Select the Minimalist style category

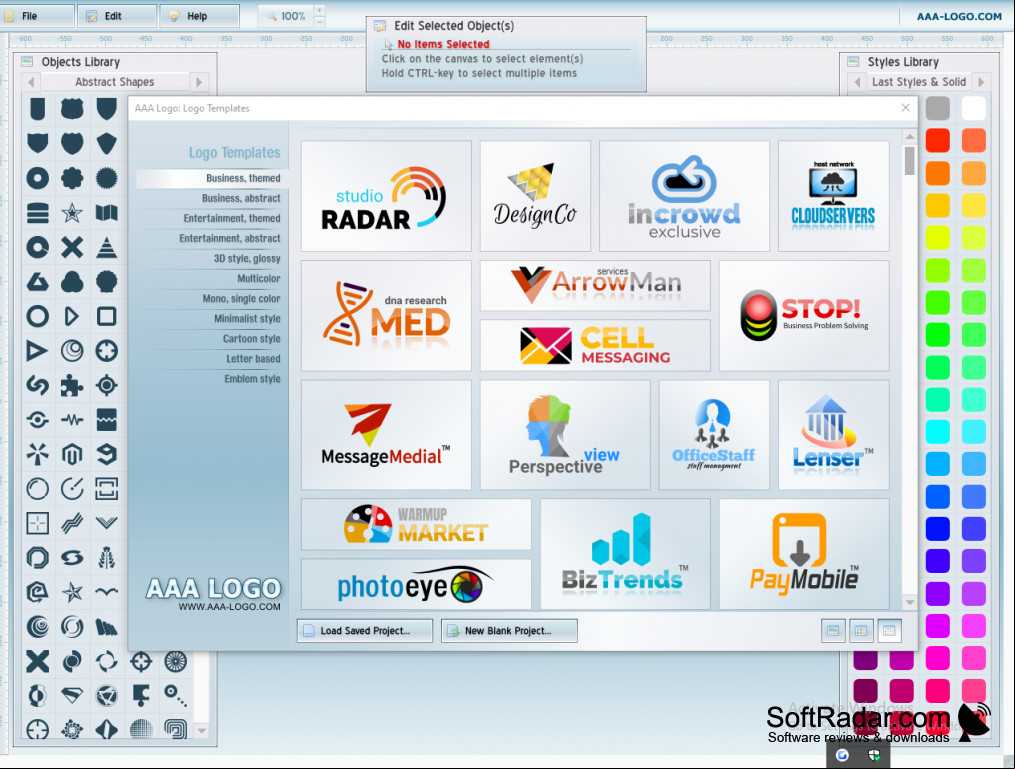pos(212,318)
